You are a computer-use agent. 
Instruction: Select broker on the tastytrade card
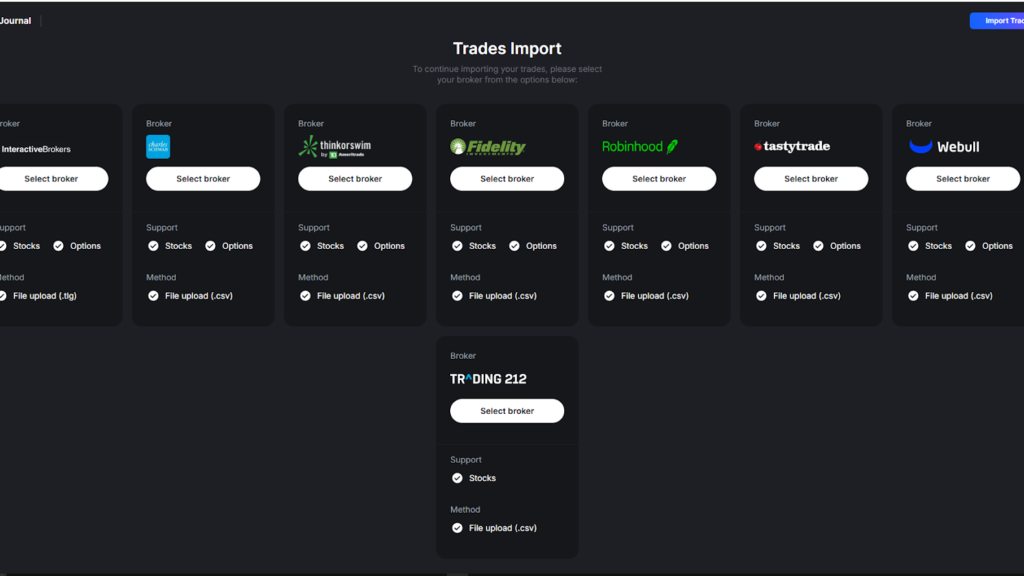pyautogui.click(x=811, y=178)
